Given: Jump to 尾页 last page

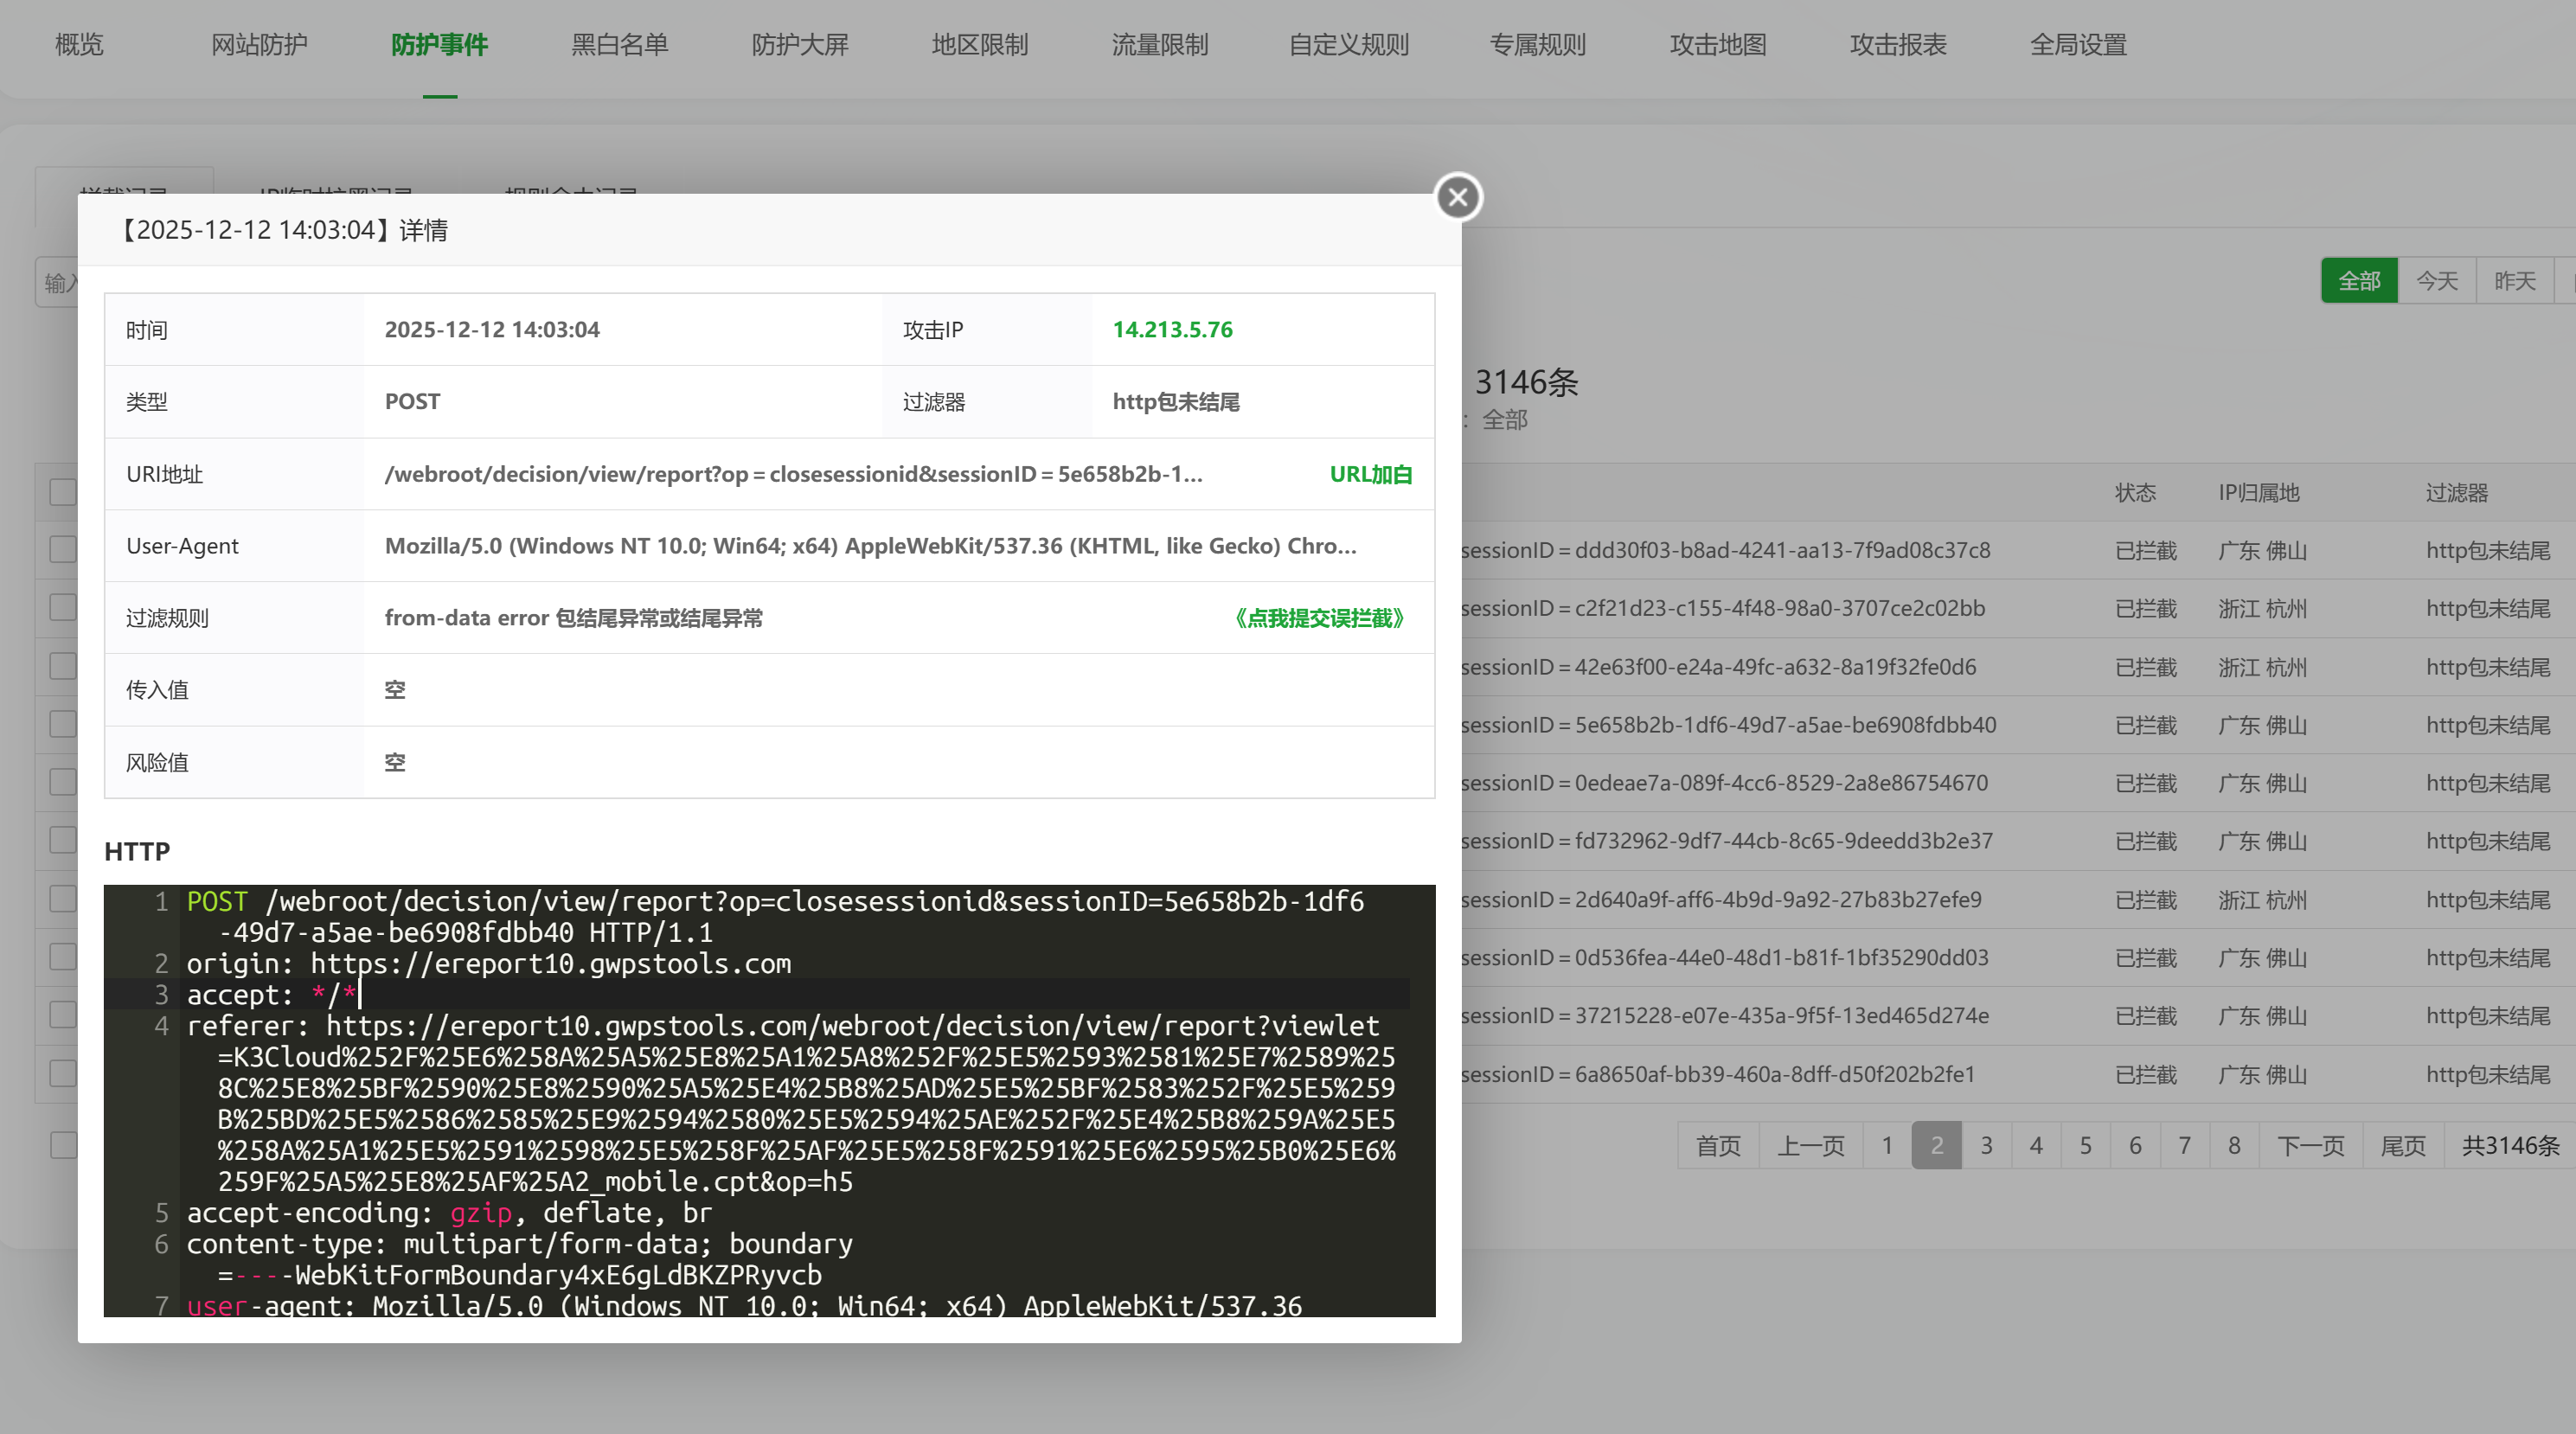Looking at the screenshot, I should 2402,1146.
